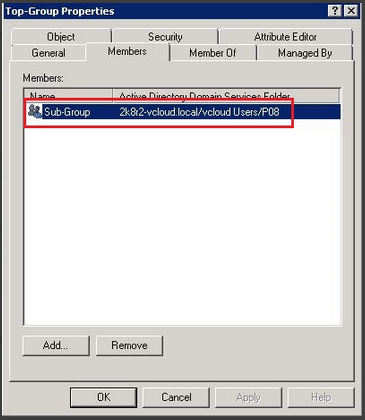This screenshot has height=420, width=365.
Task: Select the Members tab
Action: click(x=127, y=51)
